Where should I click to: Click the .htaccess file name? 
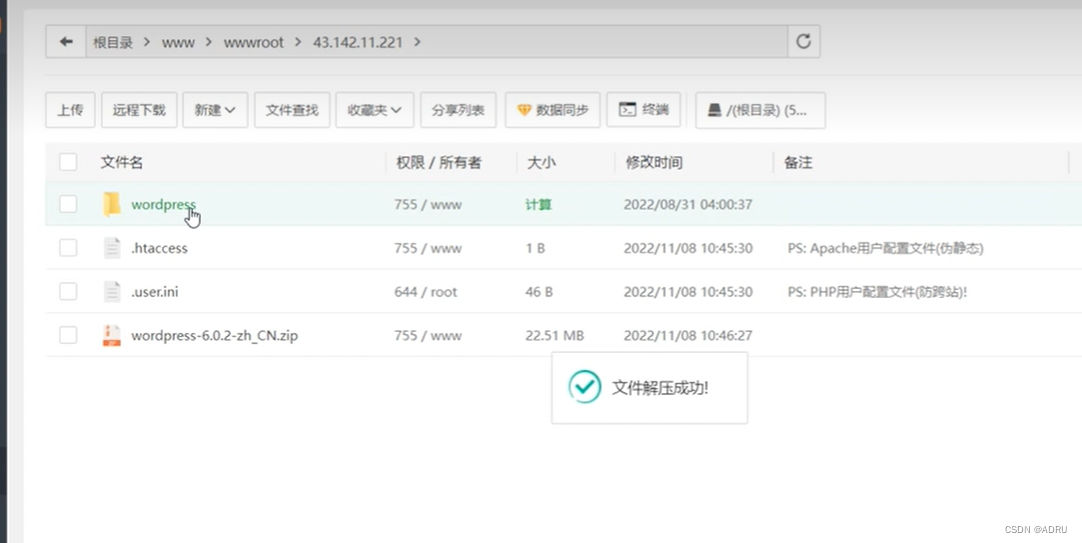tap(159, 248)
